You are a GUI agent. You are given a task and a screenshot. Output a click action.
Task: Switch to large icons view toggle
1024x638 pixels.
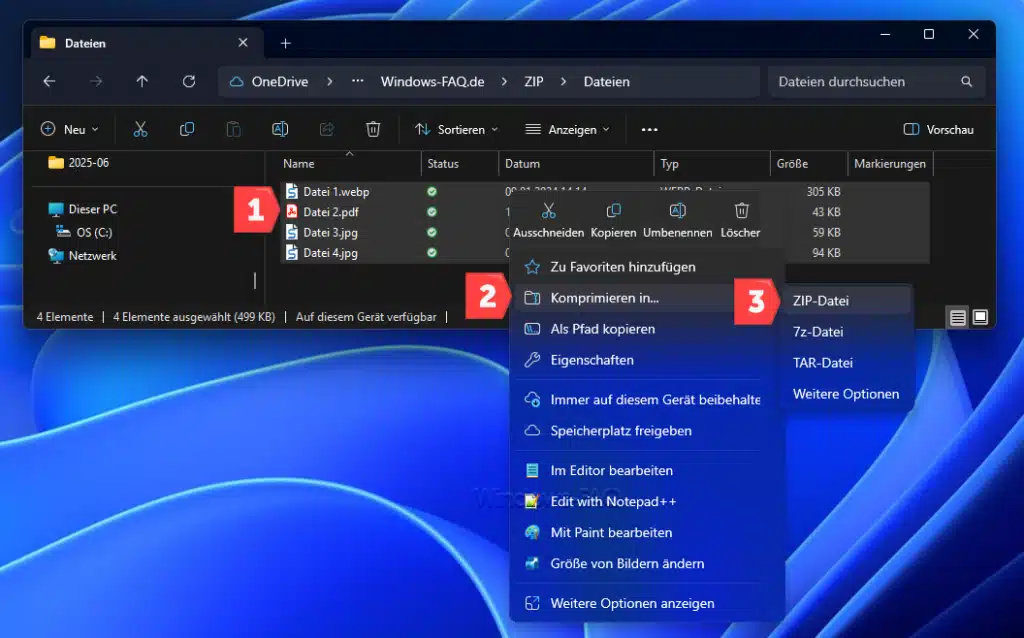coord(980,317)
